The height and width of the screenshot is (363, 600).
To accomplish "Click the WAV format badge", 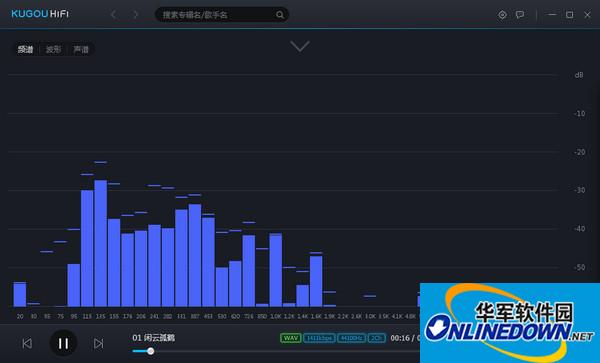I will coord(290,338).
